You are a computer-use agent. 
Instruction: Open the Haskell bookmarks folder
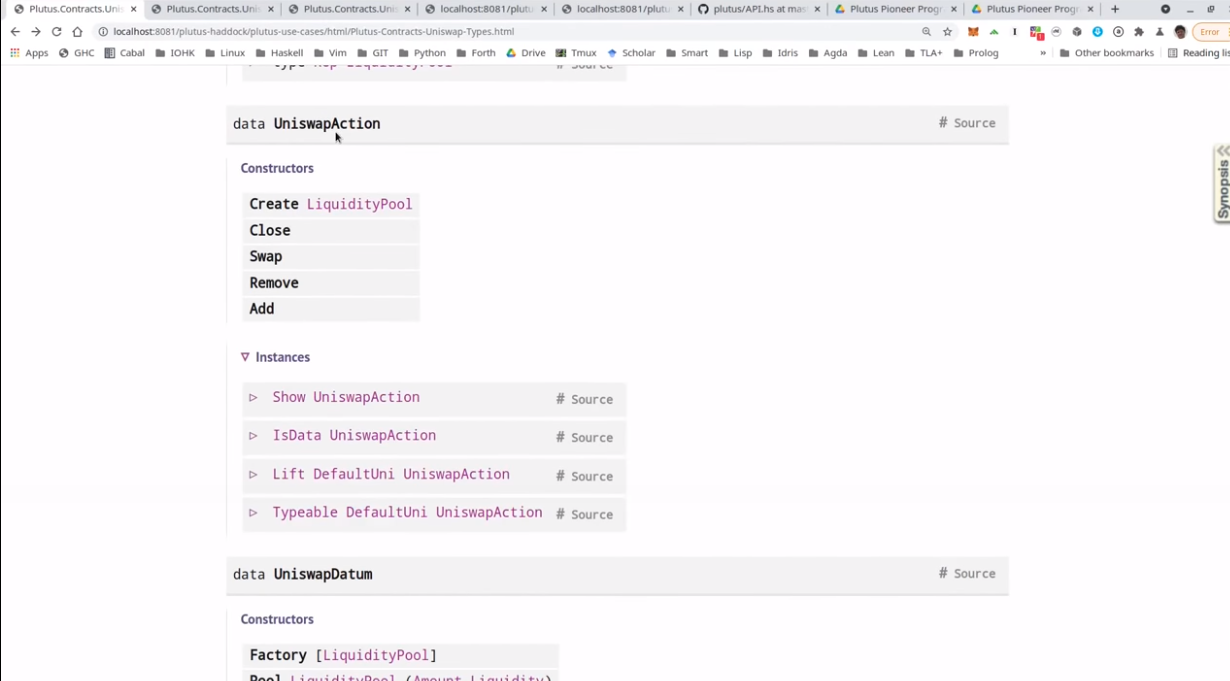[279, 53]
